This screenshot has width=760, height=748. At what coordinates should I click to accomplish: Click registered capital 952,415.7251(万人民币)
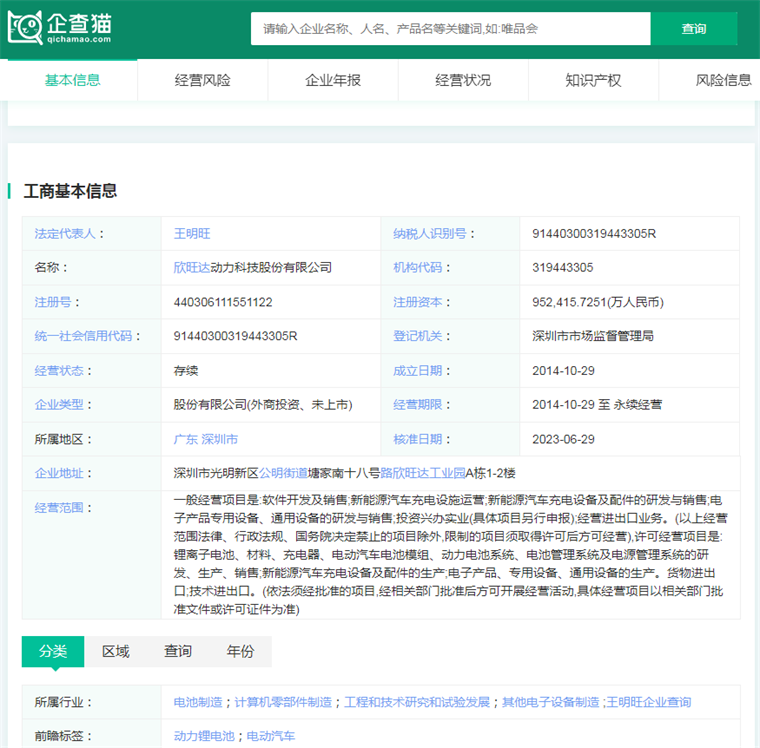(x=598, y=302)
